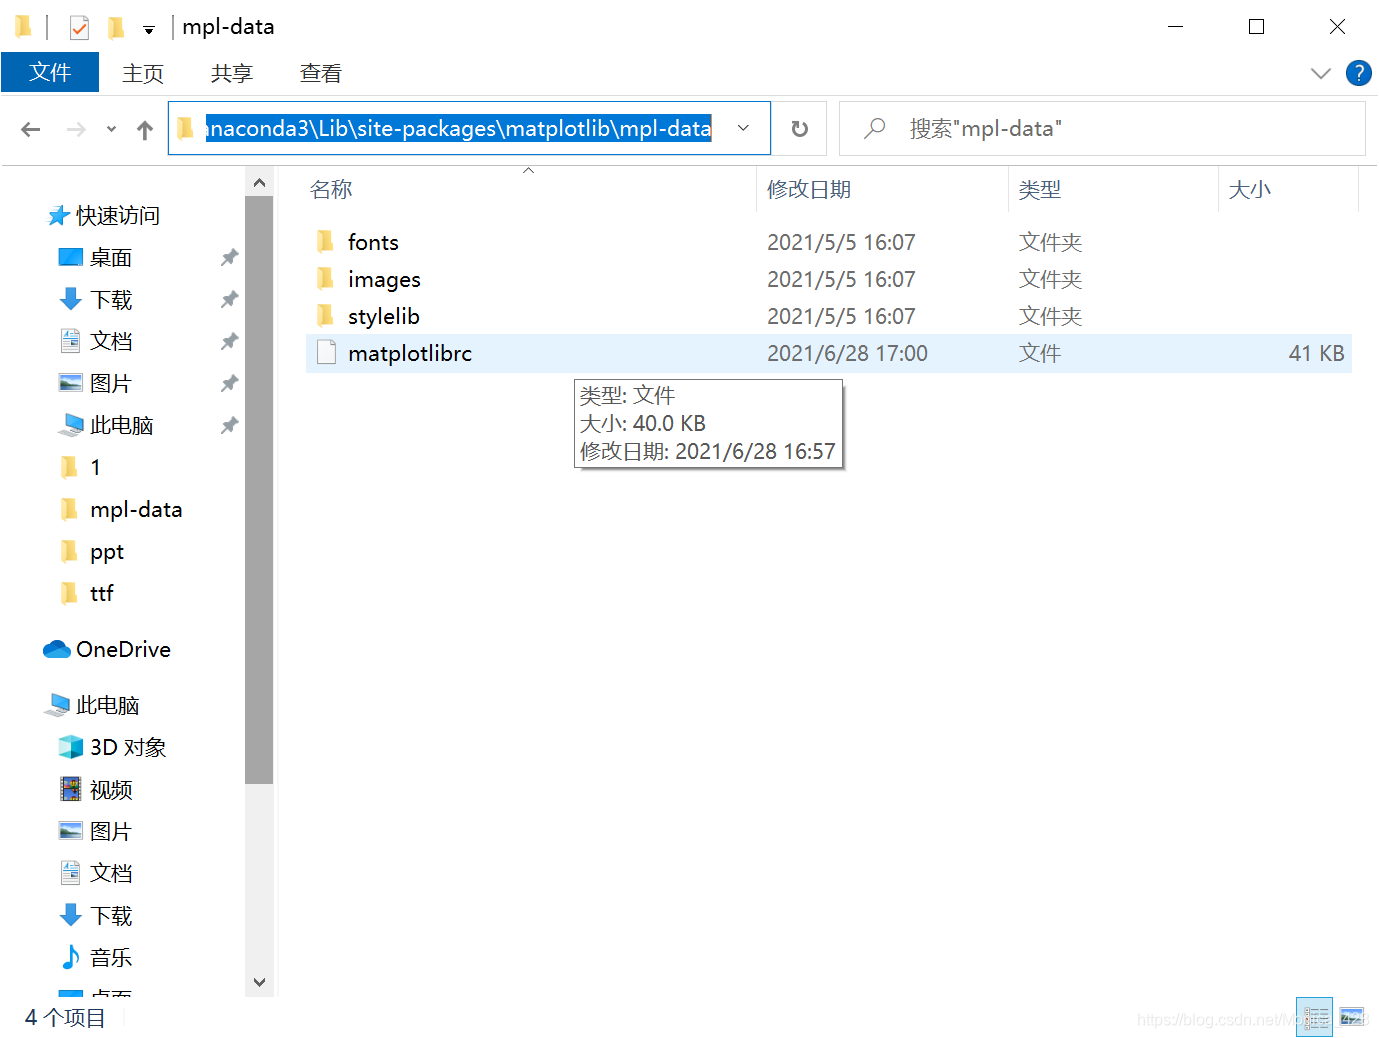Unpin 下载 via its pin icon
The image size is (1379, 1038).
(x=229, y=300)
